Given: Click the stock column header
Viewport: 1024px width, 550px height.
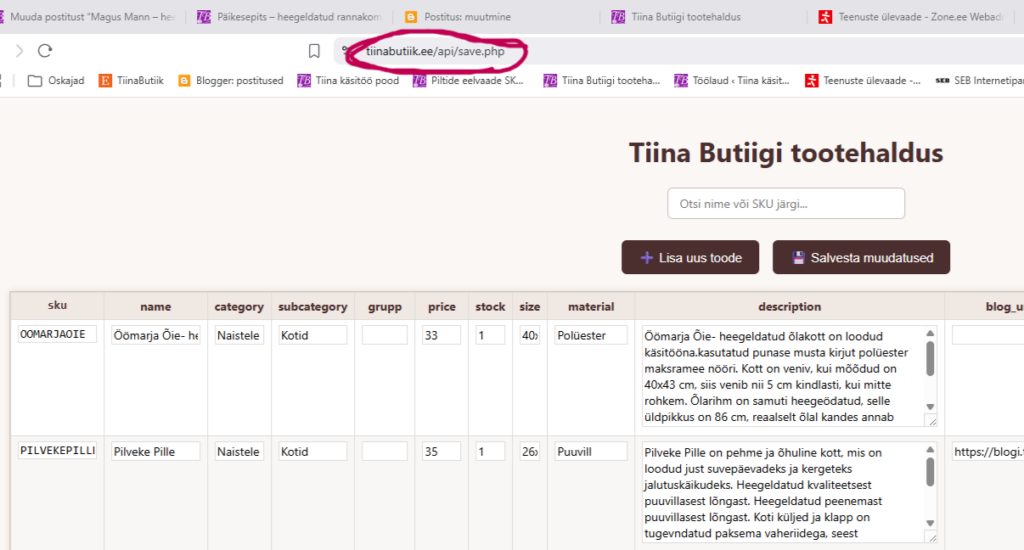Looking at the screenshot, I should pos(490,306).
